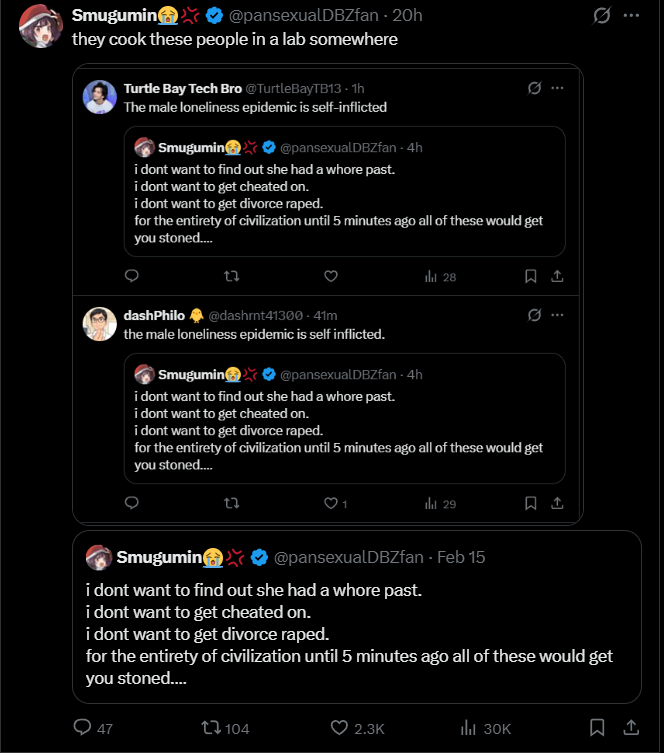Repost the dashPhilo quote tweet
This screenshot has height=753, width=664.
pyautogui.click(x=231, y=503)
